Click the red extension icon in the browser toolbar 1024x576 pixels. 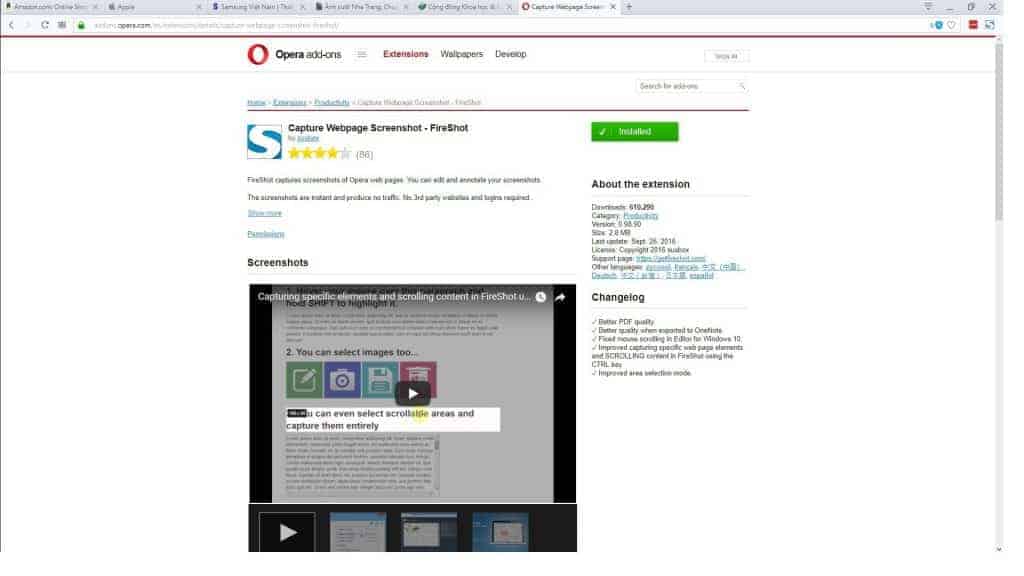pyautogui.click(x=972, y=24)
